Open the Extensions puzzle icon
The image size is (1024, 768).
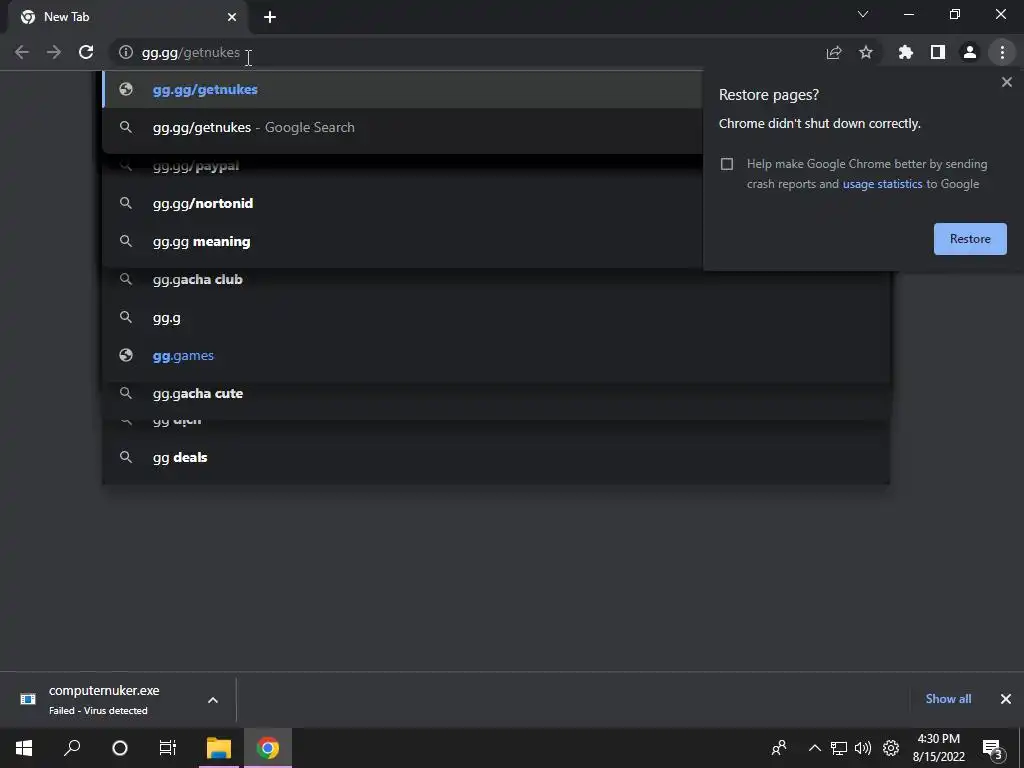(x=906, y=52)
